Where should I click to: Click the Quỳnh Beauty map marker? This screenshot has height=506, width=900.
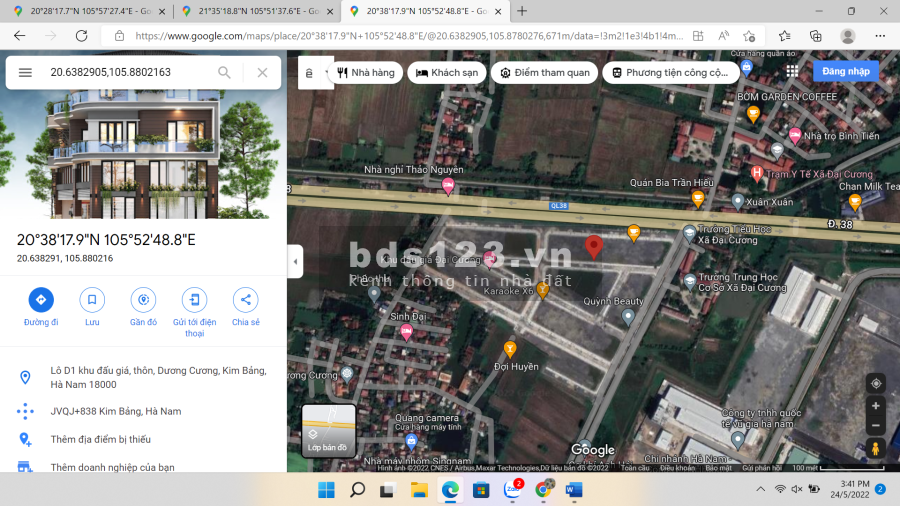click(x=628, y=317)
